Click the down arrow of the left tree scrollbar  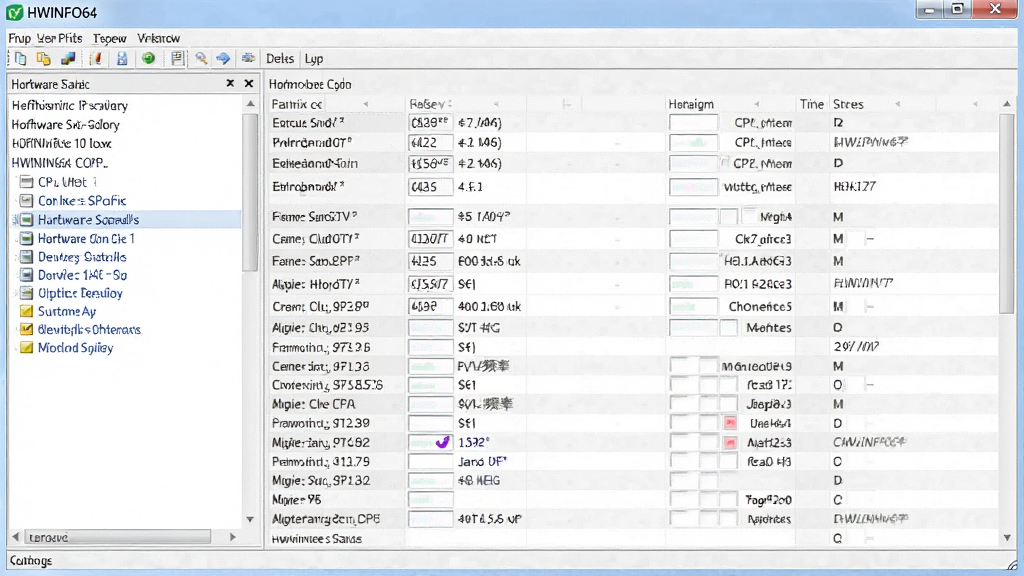pos(250,519)
